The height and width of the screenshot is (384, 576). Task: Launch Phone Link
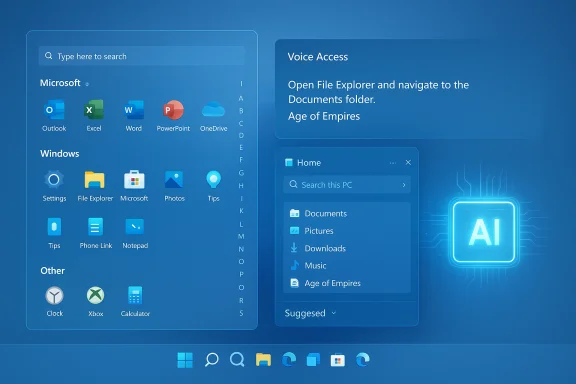(96, 233)
